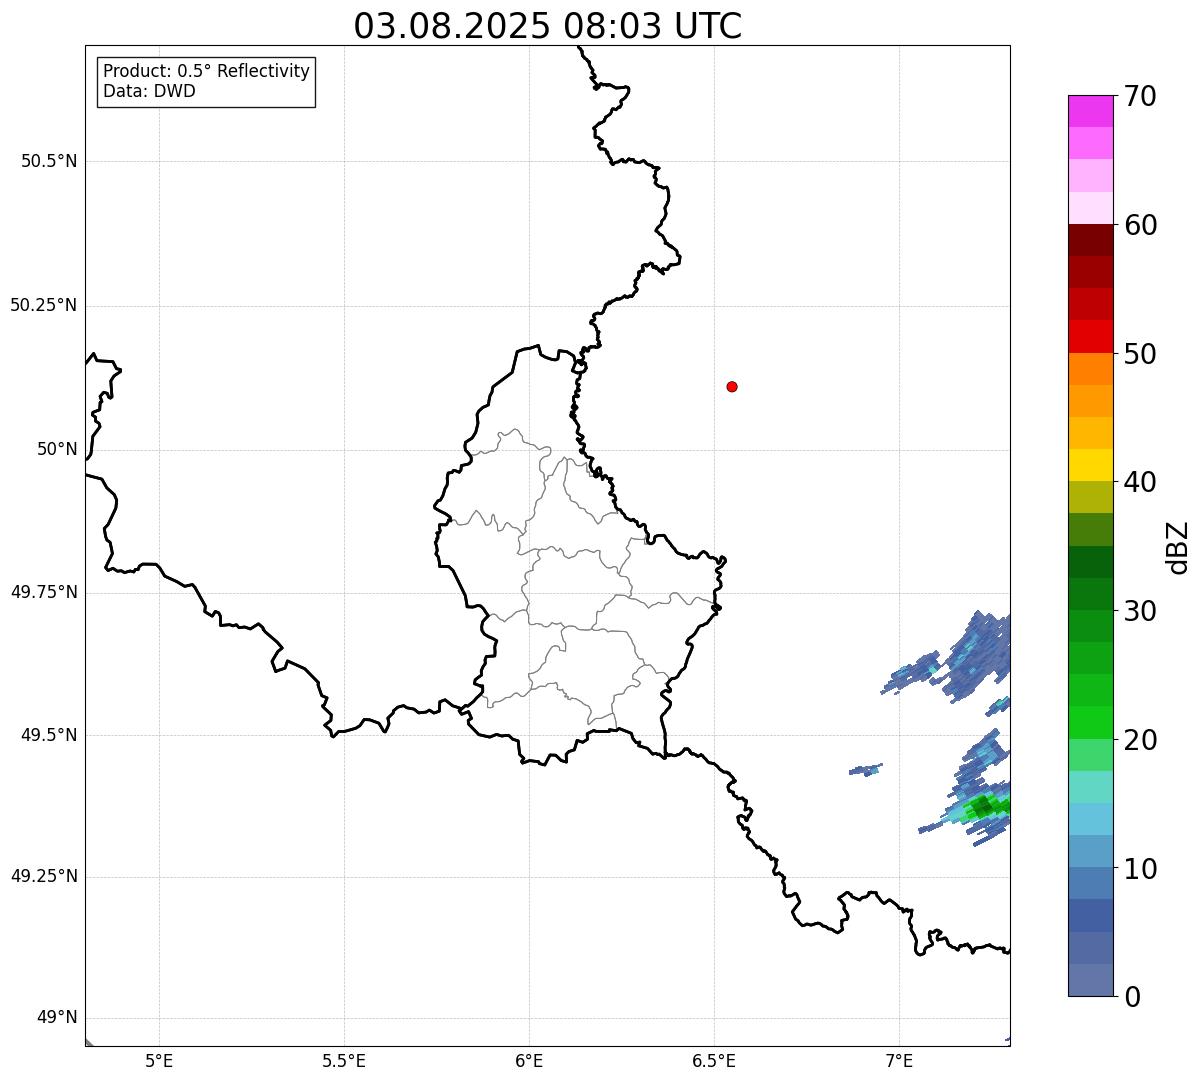Click the colorbar value 20

coord(1140,740)
